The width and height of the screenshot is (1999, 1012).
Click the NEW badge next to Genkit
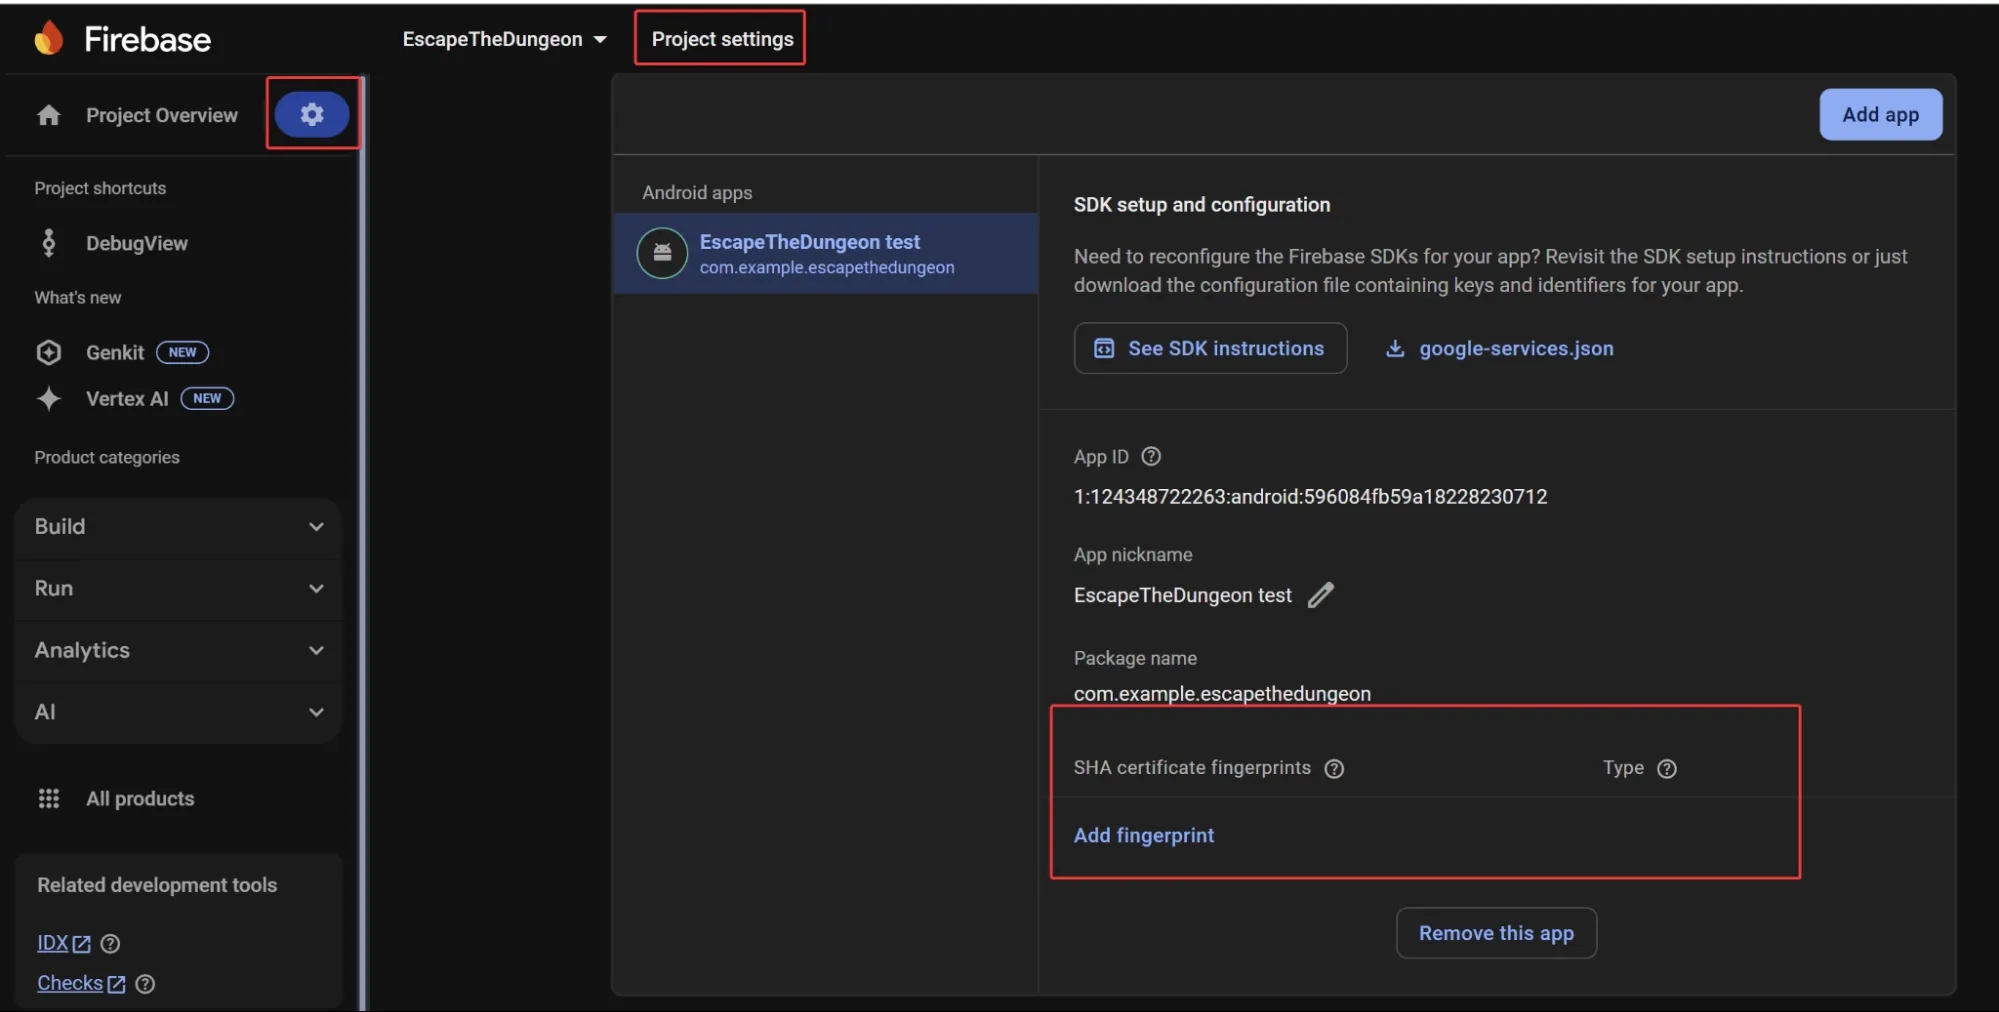click(x=182, y=352)
